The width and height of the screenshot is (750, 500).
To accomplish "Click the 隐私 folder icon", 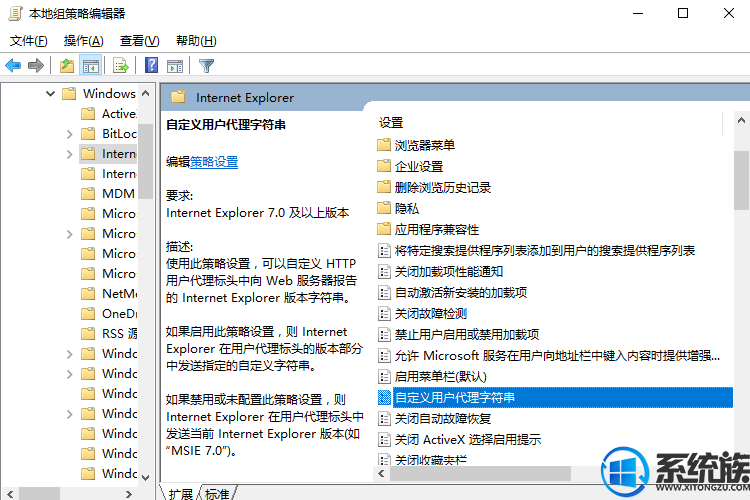I will coord(384,208).
